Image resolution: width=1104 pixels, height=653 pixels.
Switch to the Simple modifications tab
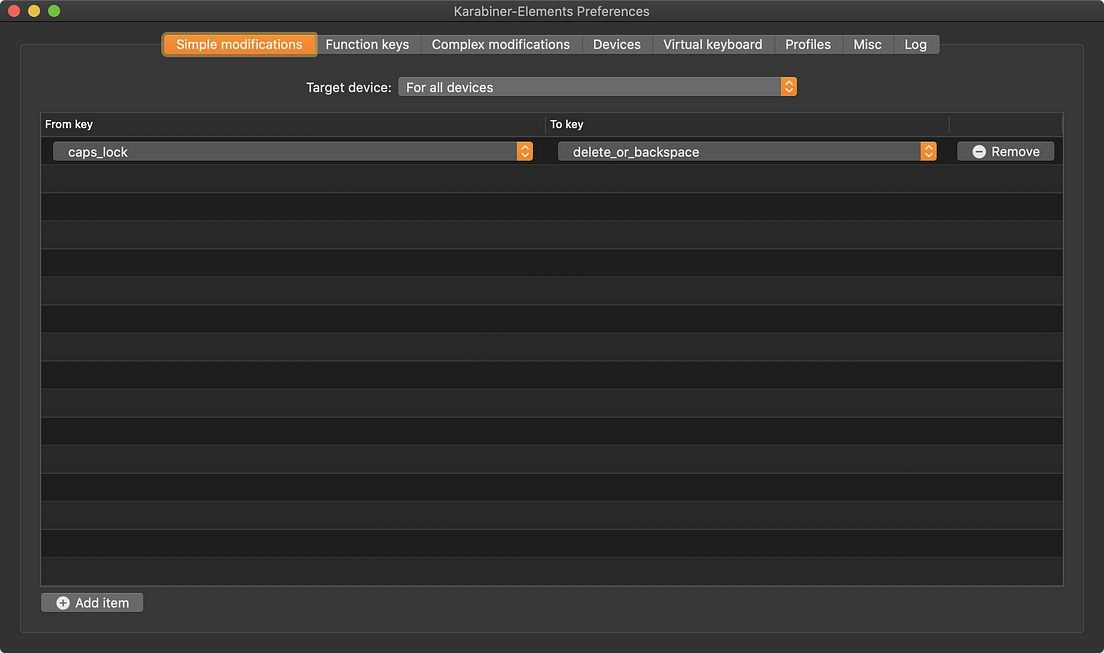point(239,44)
